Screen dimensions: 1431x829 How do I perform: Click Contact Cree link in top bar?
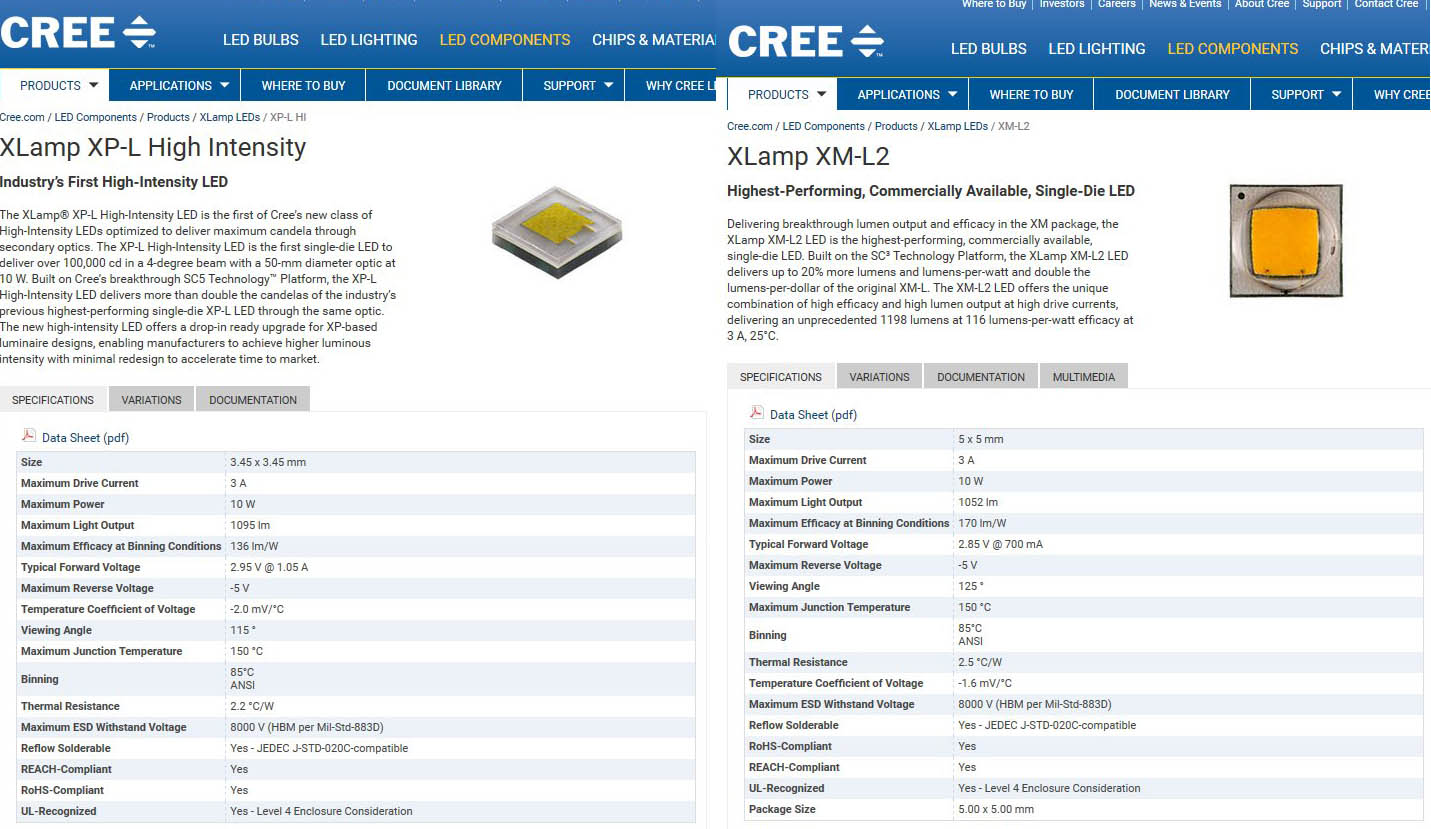[x=1386, y=4]
